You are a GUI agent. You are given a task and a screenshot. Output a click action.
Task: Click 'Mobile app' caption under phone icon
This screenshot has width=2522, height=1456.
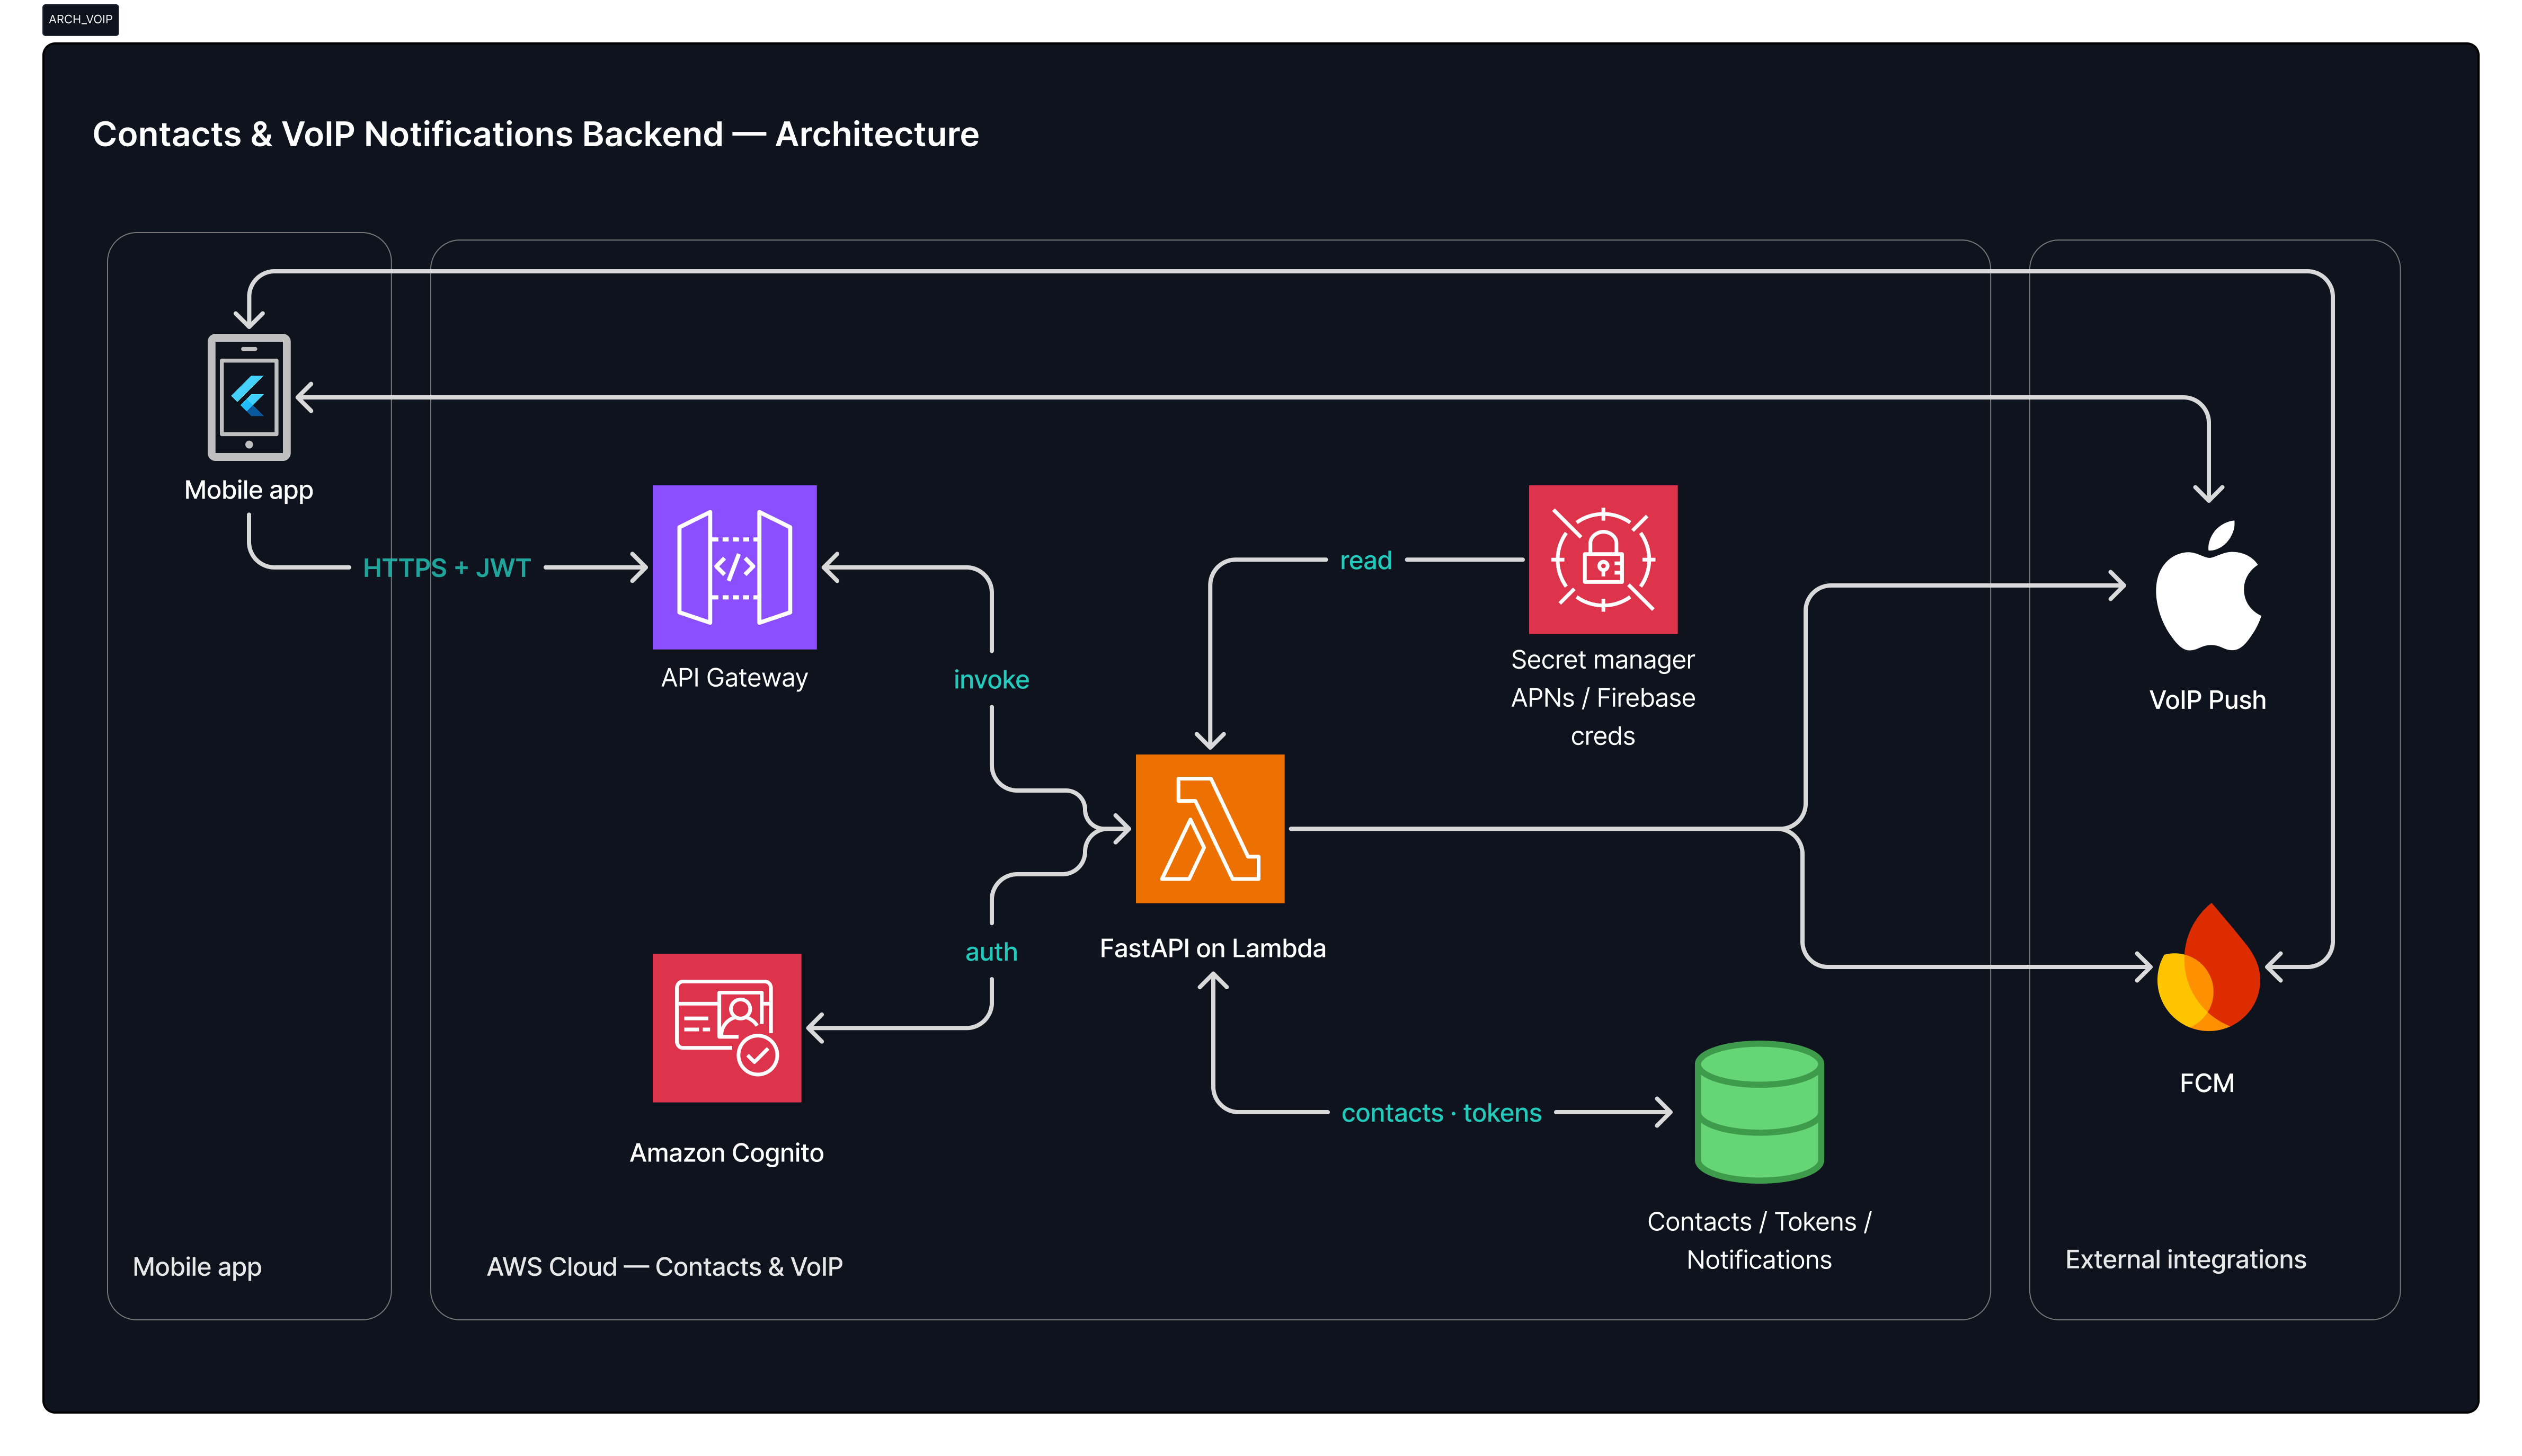click(249, 490)
